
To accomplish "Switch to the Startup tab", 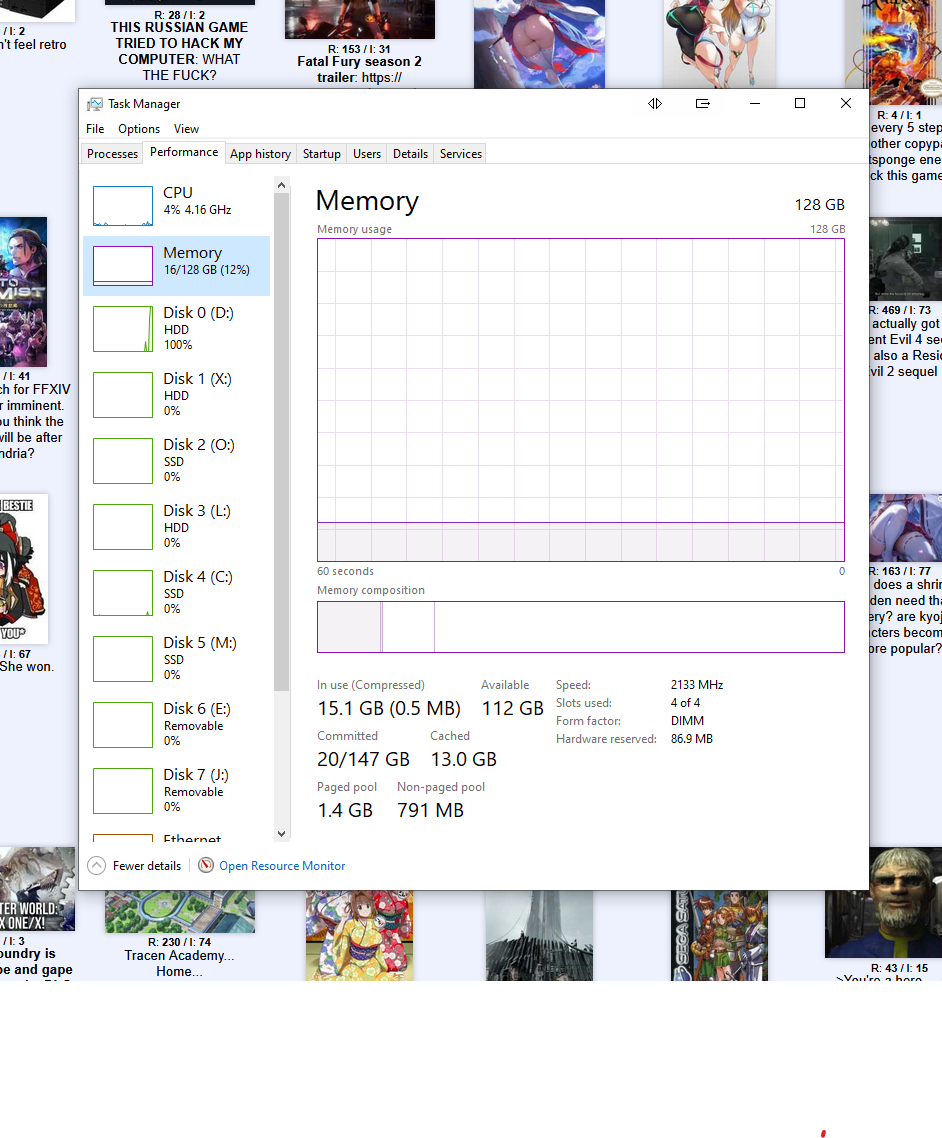I will click(x=321, y=154).
